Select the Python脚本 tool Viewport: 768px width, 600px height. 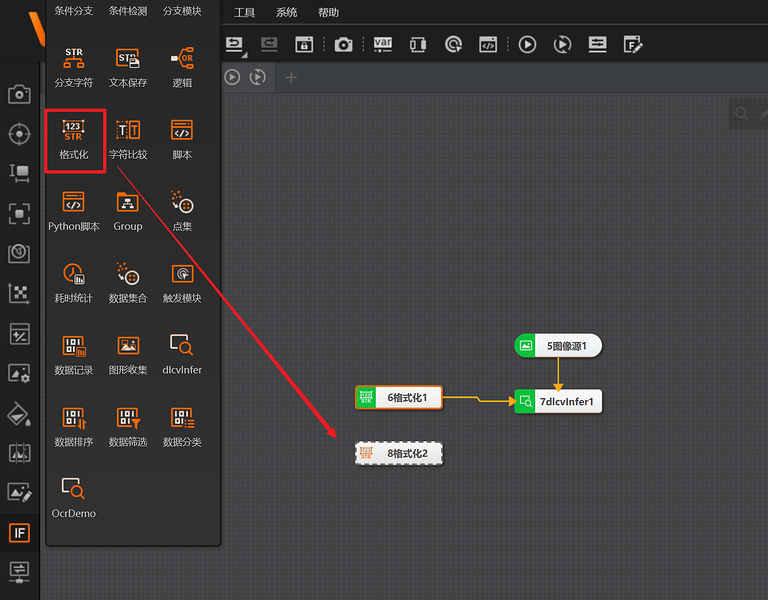[x=73, y=212]
